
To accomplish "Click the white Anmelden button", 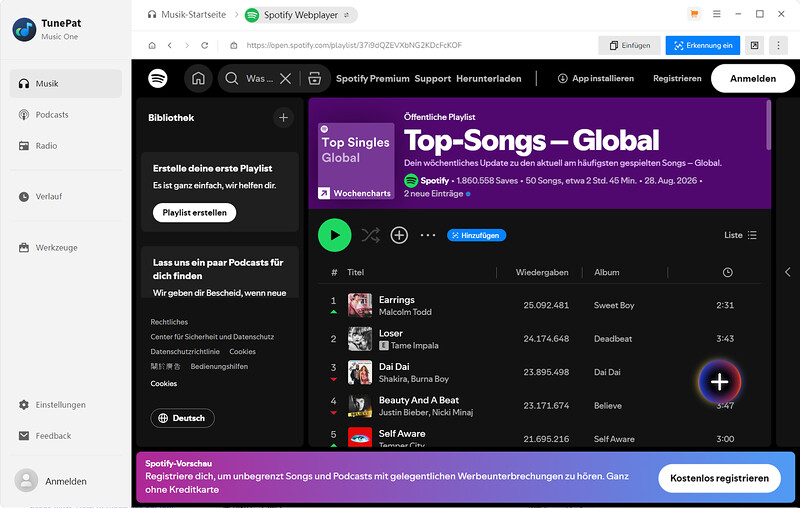I will 753,79.
